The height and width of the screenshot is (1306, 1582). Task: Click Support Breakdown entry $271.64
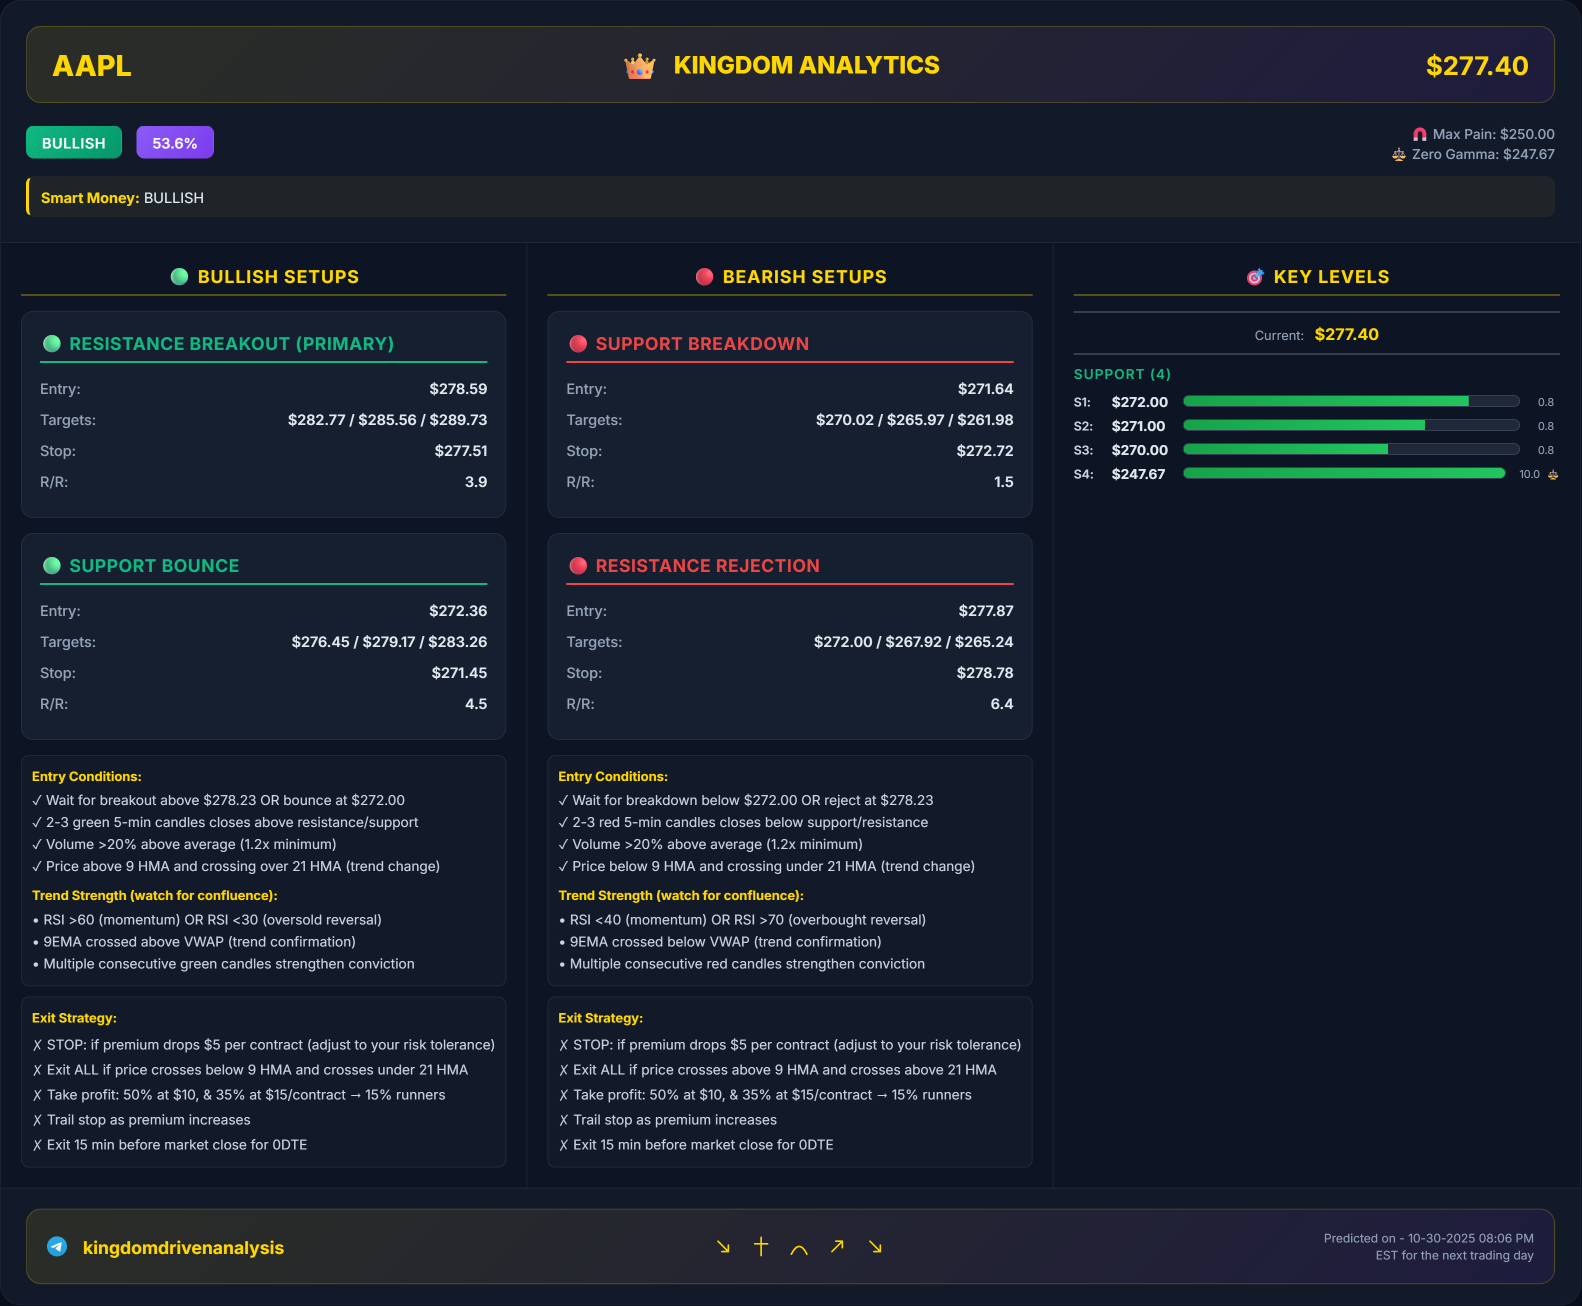click(985, 389)
